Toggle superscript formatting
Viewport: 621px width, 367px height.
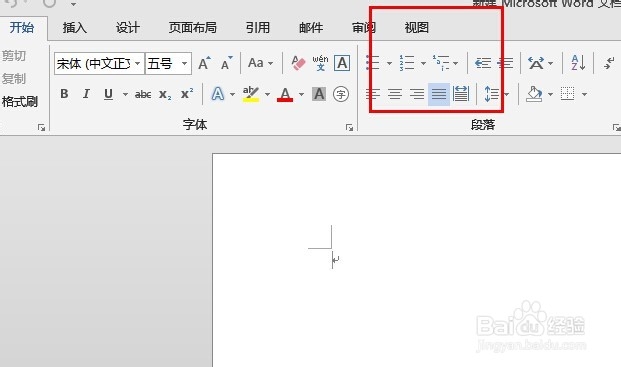tap(187, 94)
